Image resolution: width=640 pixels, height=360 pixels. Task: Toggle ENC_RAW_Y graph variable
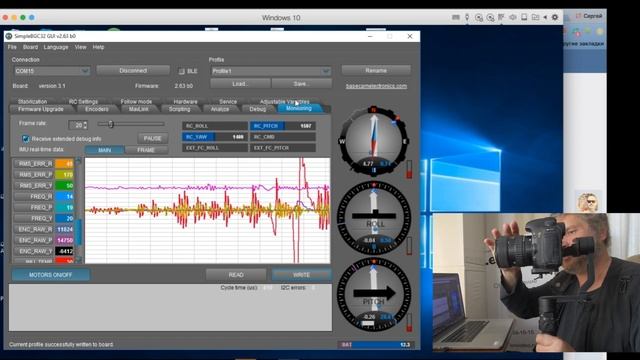click(x=34, y=251)
